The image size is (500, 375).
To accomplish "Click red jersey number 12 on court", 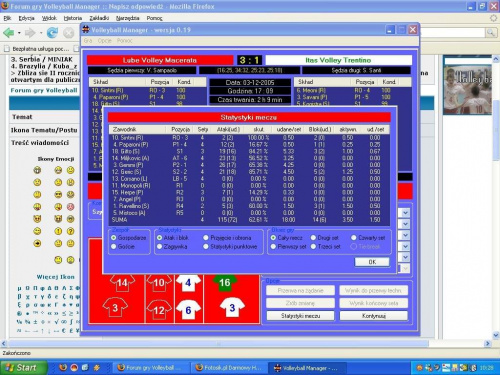I will tap(159, 310).
